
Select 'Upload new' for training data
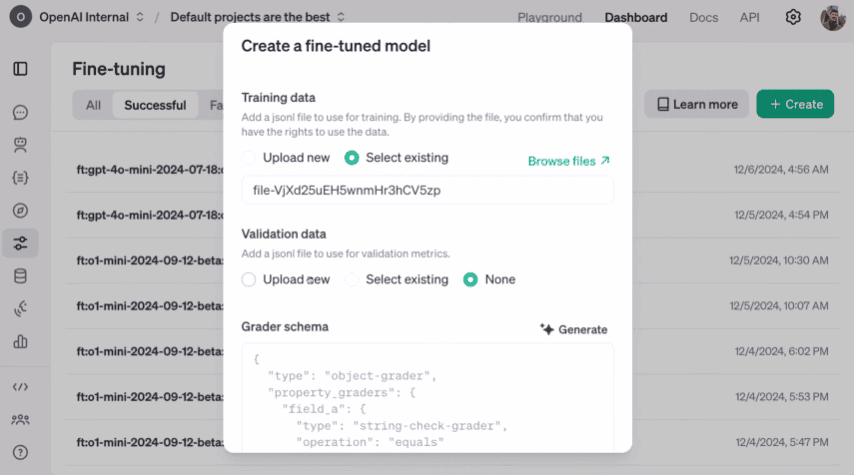(249, 158)
